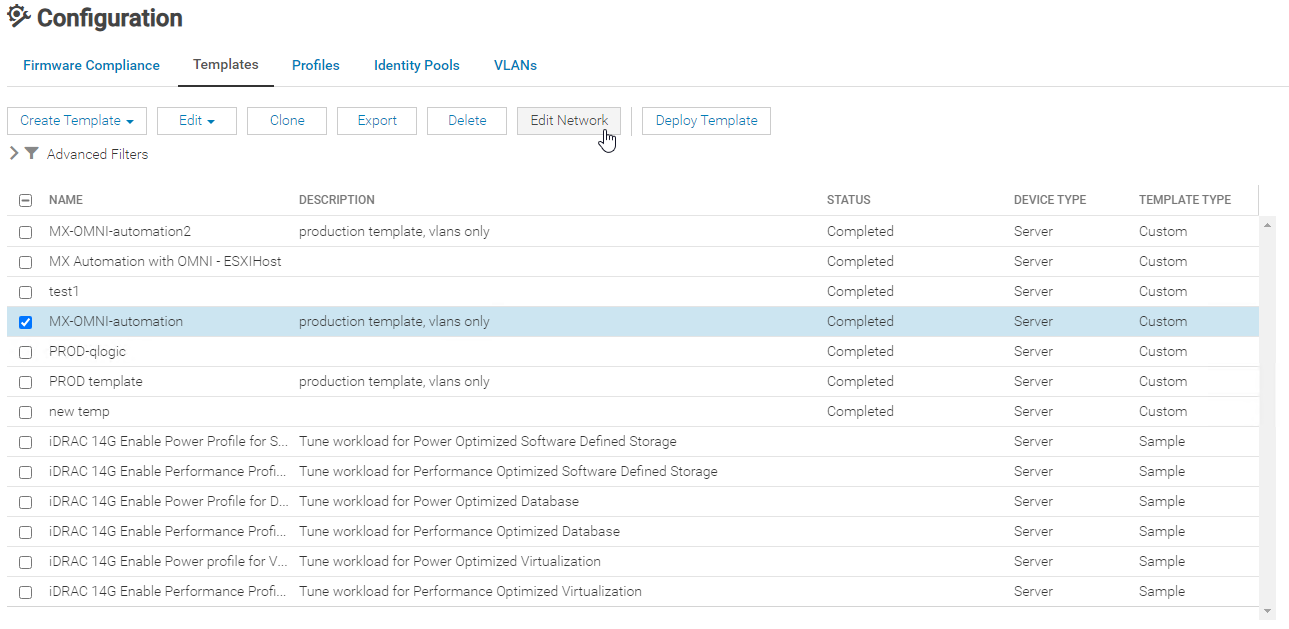Uncheck the MX-OMNI-automation template checkbox
1289x629 pixels.
click(x=26, y=322)
